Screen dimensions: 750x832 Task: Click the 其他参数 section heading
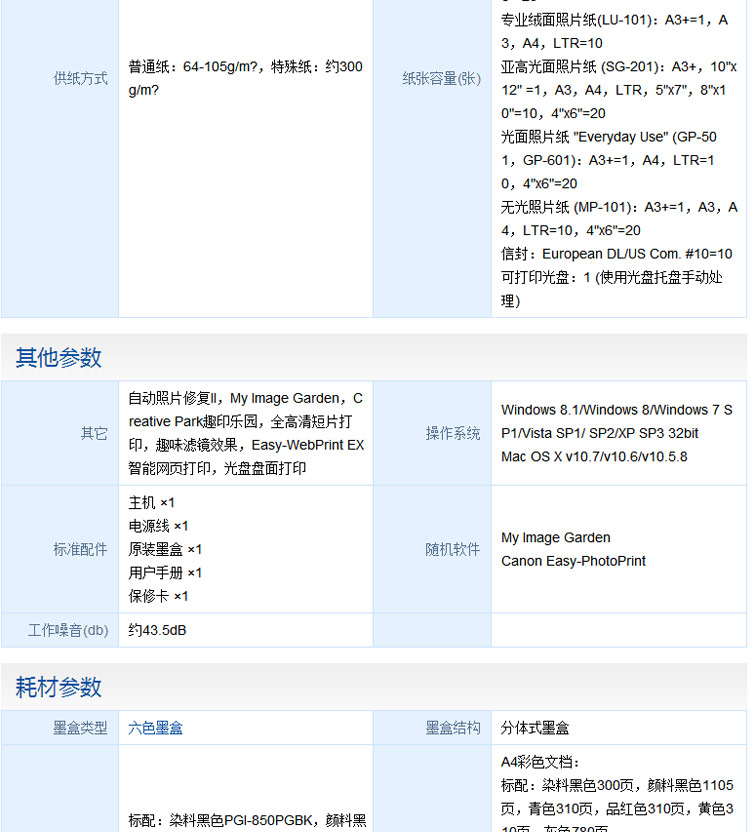click(58, 358)
